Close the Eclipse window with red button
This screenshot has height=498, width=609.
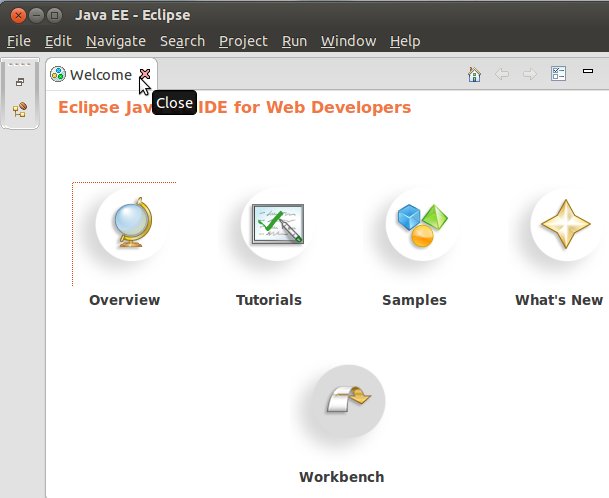(18, 15)
